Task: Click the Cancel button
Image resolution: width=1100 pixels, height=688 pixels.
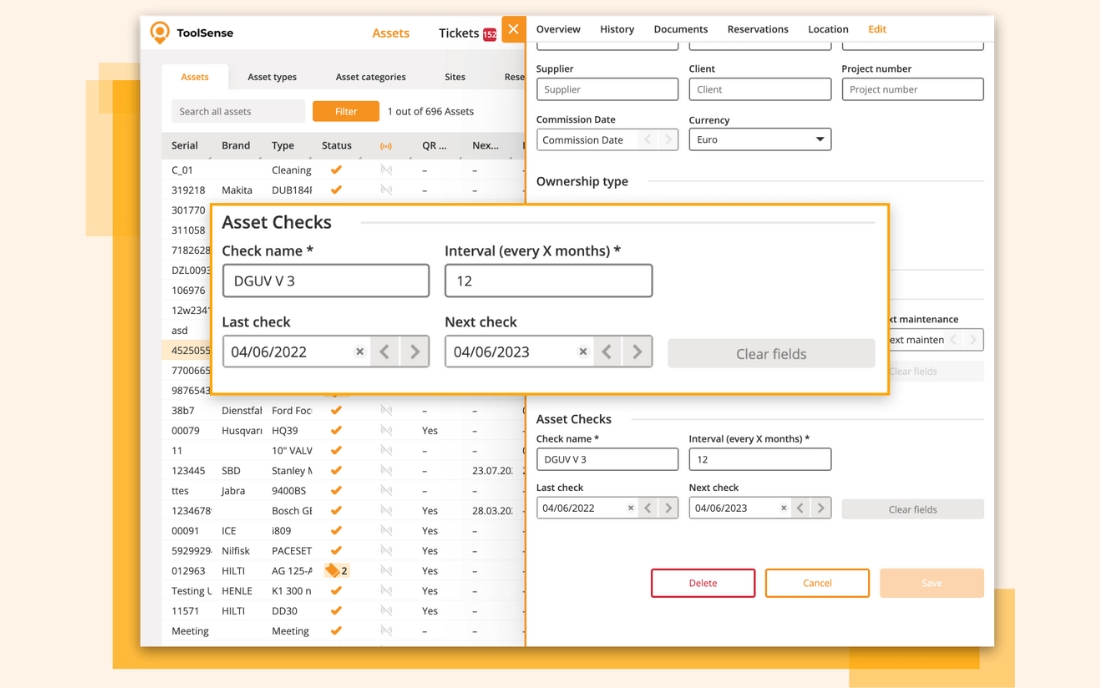Action: click(x=817, y=583)
